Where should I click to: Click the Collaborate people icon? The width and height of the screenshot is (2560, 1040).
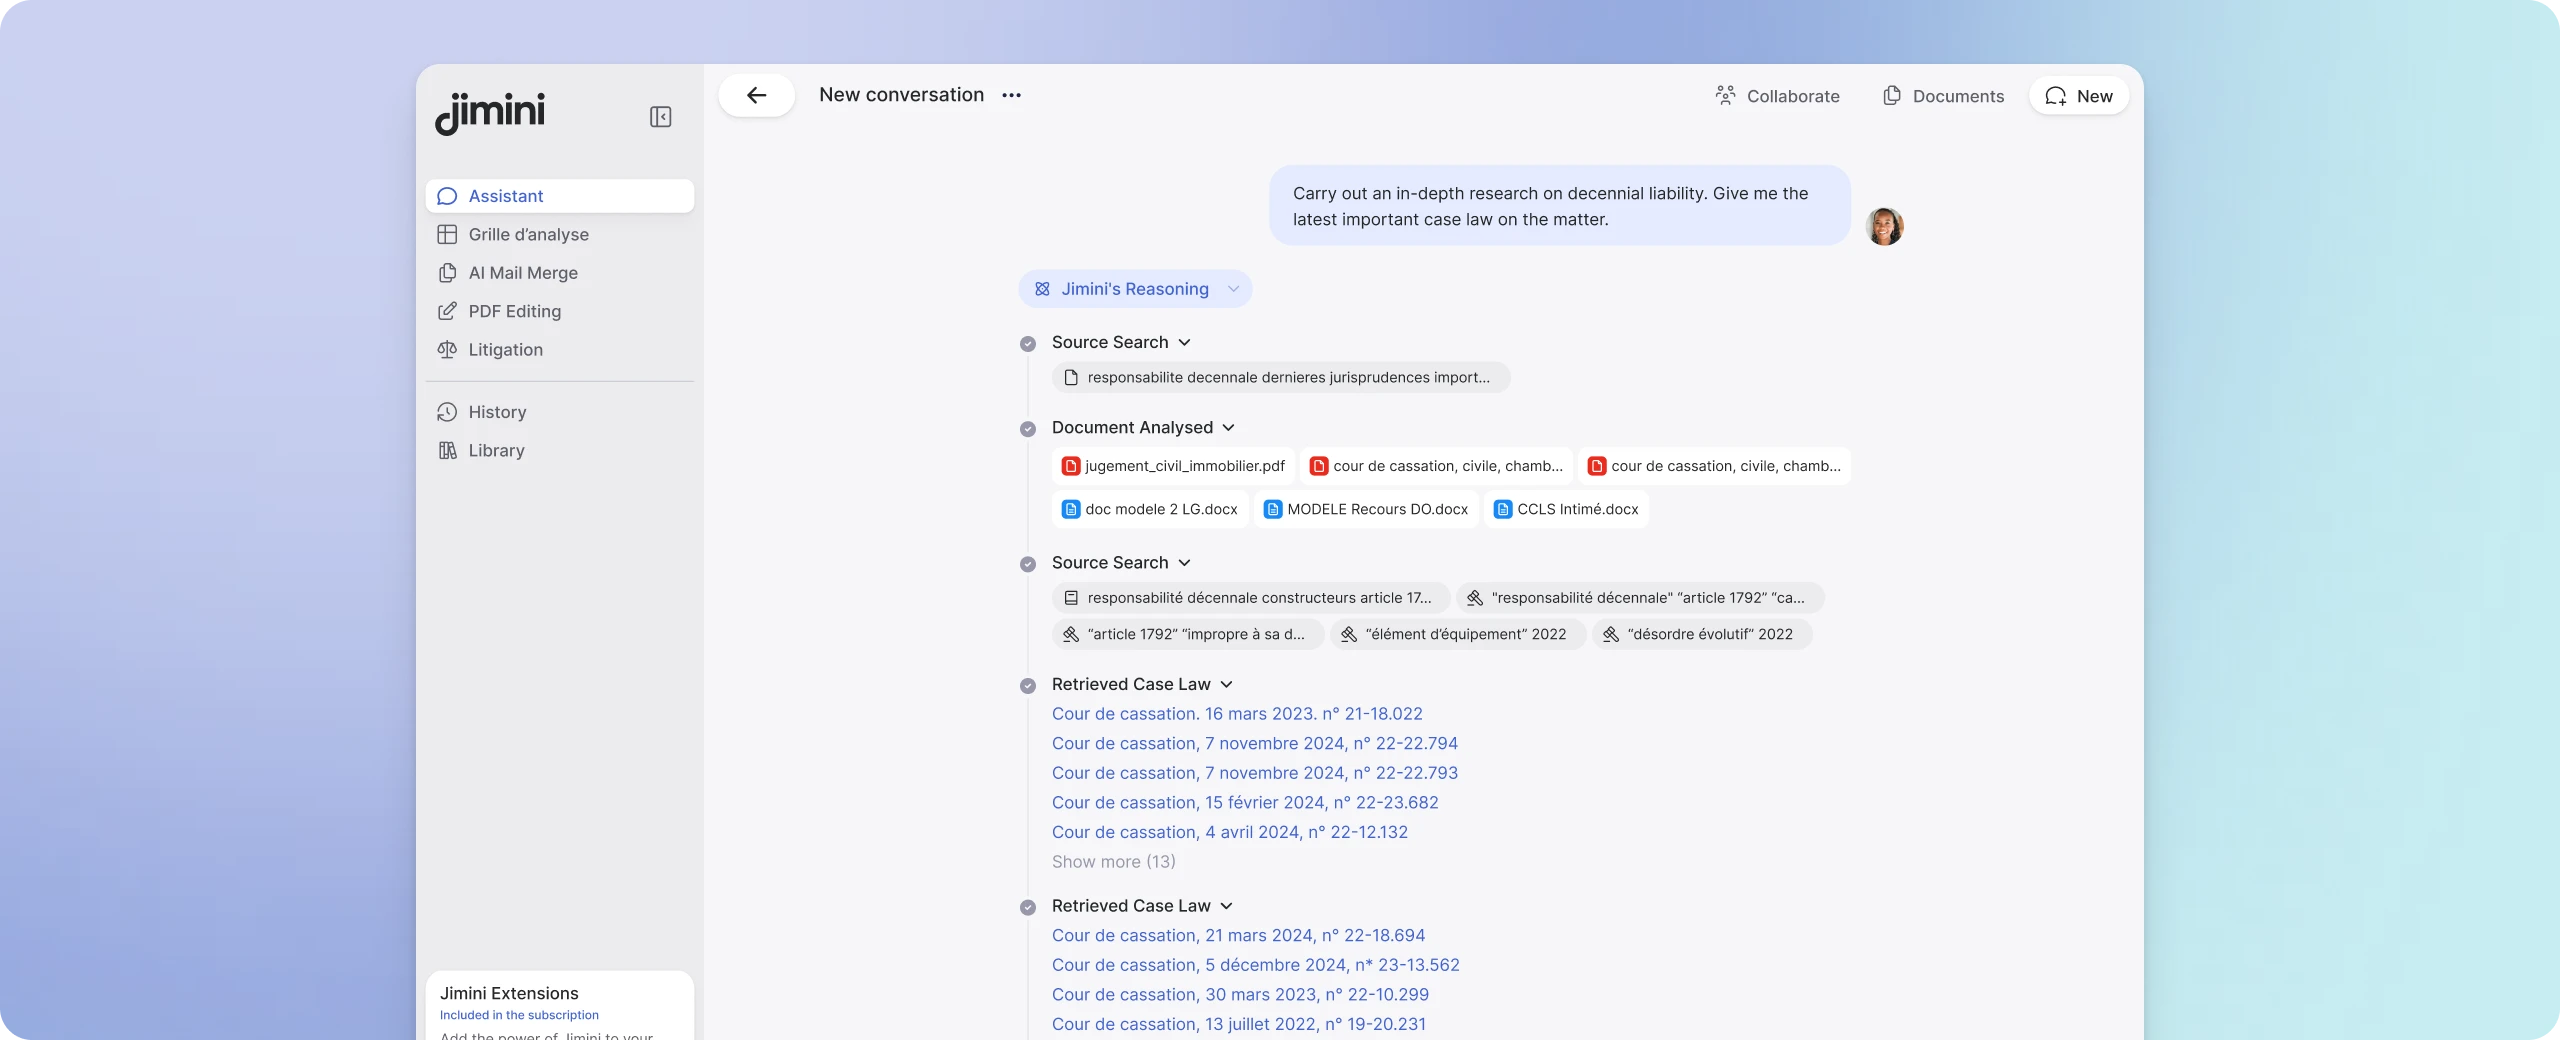tap(1725, 95)
